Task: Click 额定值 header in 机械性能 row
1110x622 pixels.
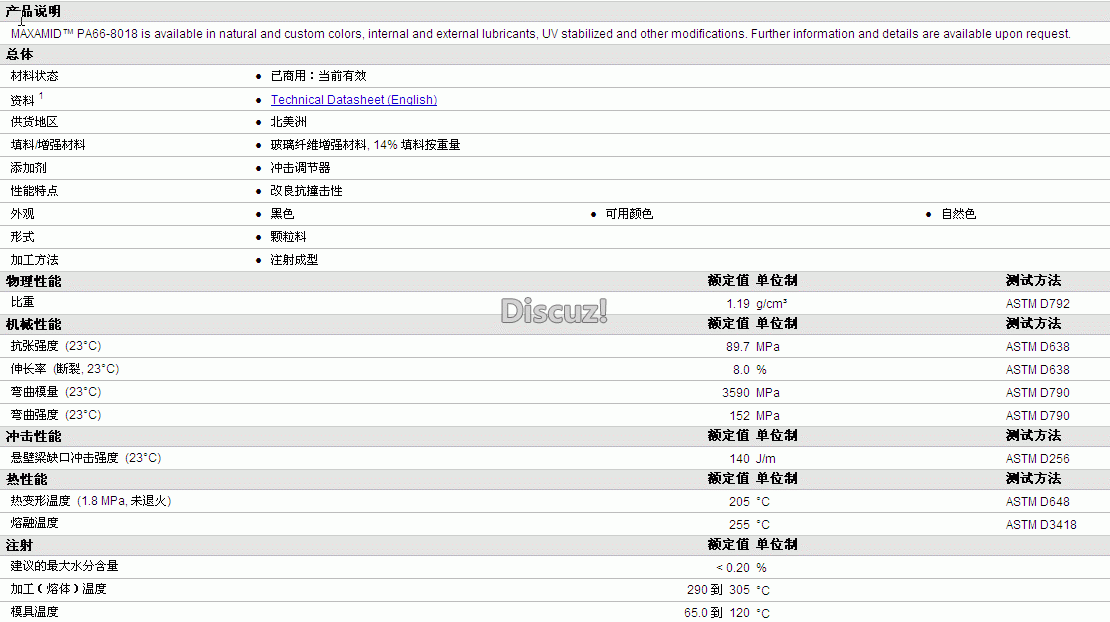Action: point(728,323)
